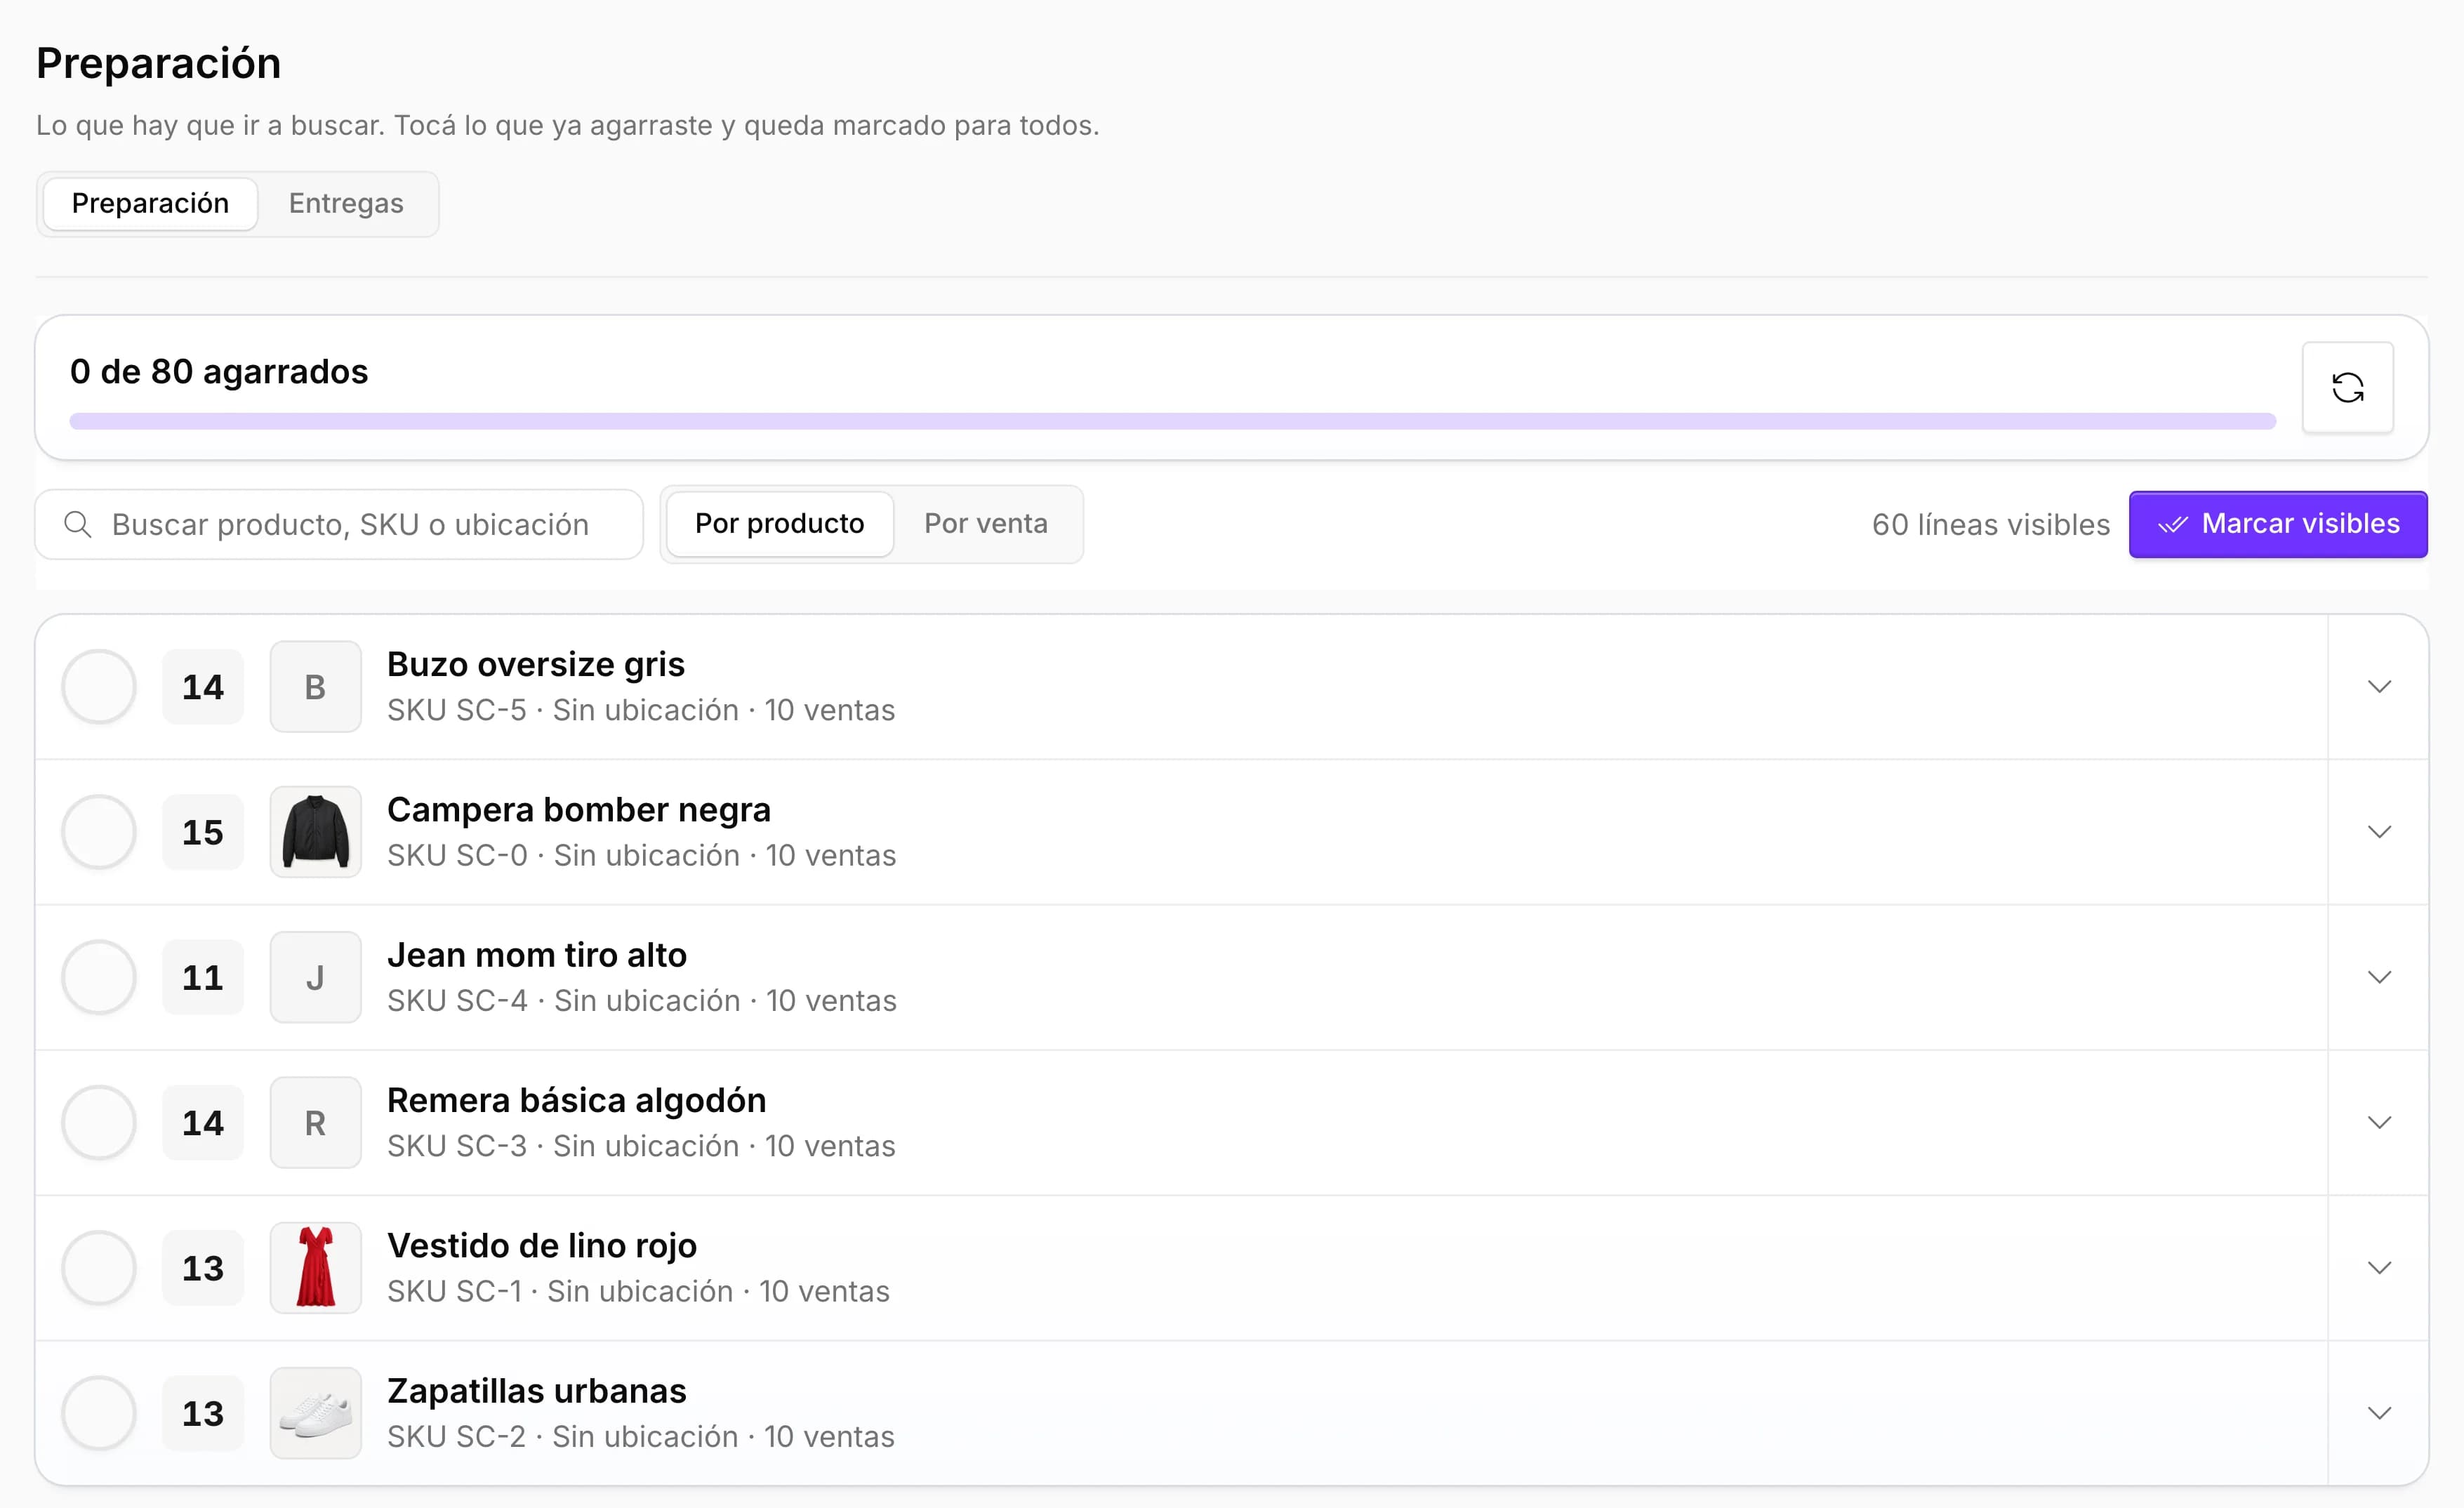Image resolution: width=2464 pixels, height=1508 pixels.
Task: Click the search magnifier icon
Action: pos(78,524)
